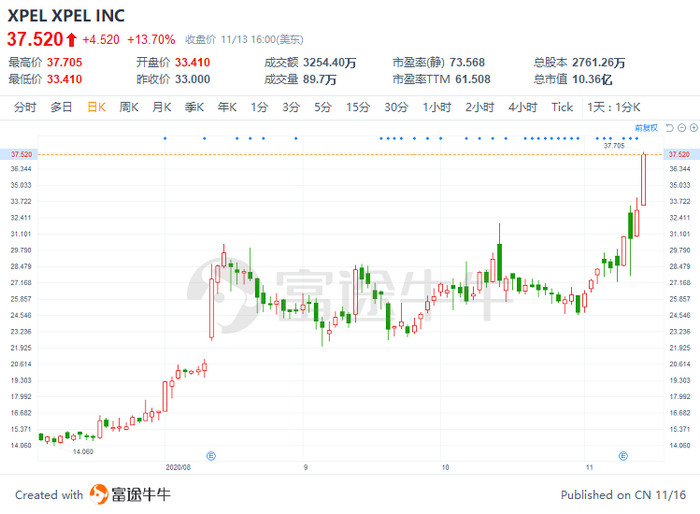Click the 市盈率(静) value 73.568
The image size is (700, 514).
pyautogui.click(x=467, y=63)
